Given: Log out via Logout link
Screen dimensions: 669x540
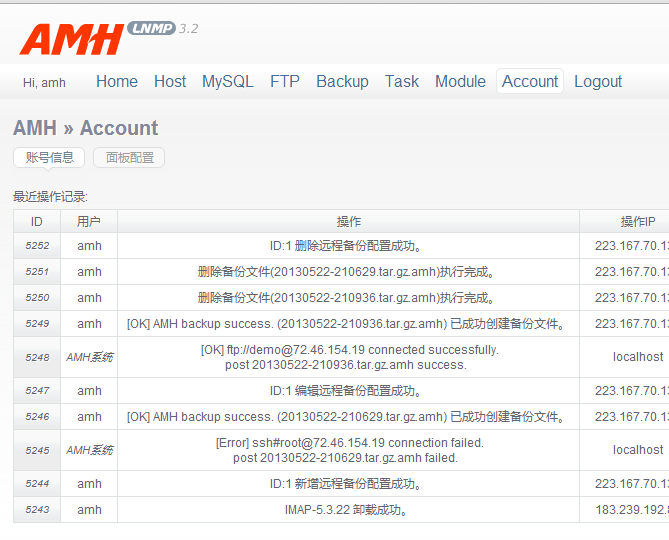Looking at the screenshot, I should (x=598, y=82).
